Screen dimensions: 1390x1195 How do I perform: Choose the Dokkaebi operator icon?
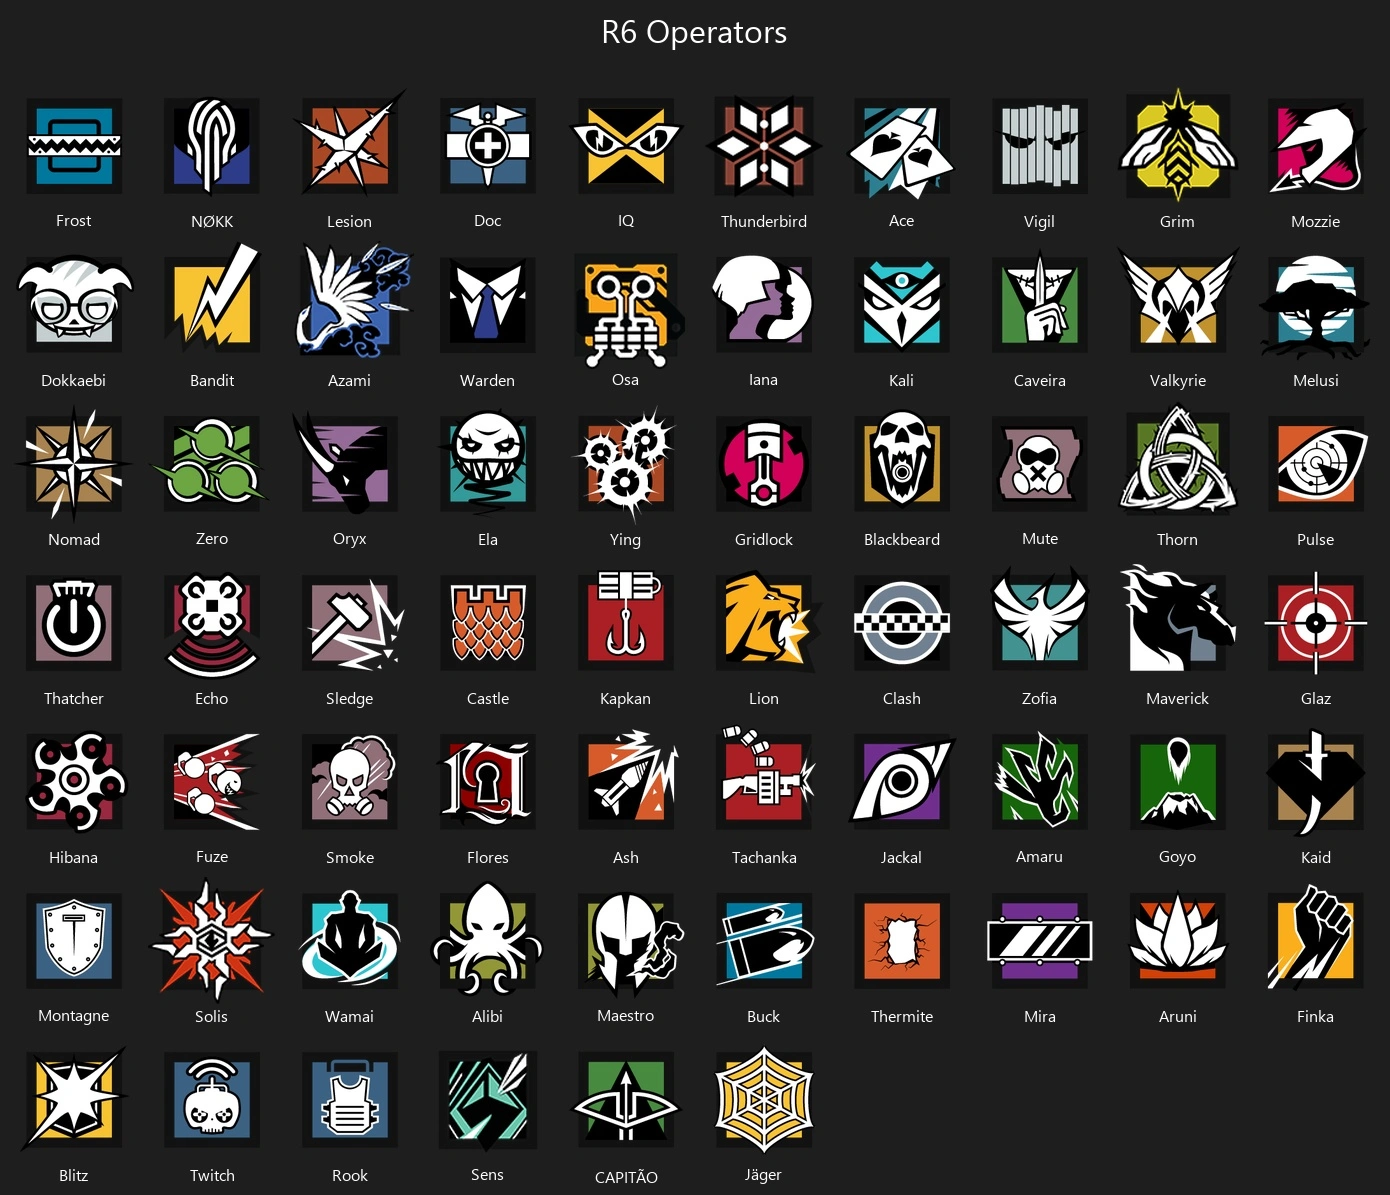[x=74, y=305]
